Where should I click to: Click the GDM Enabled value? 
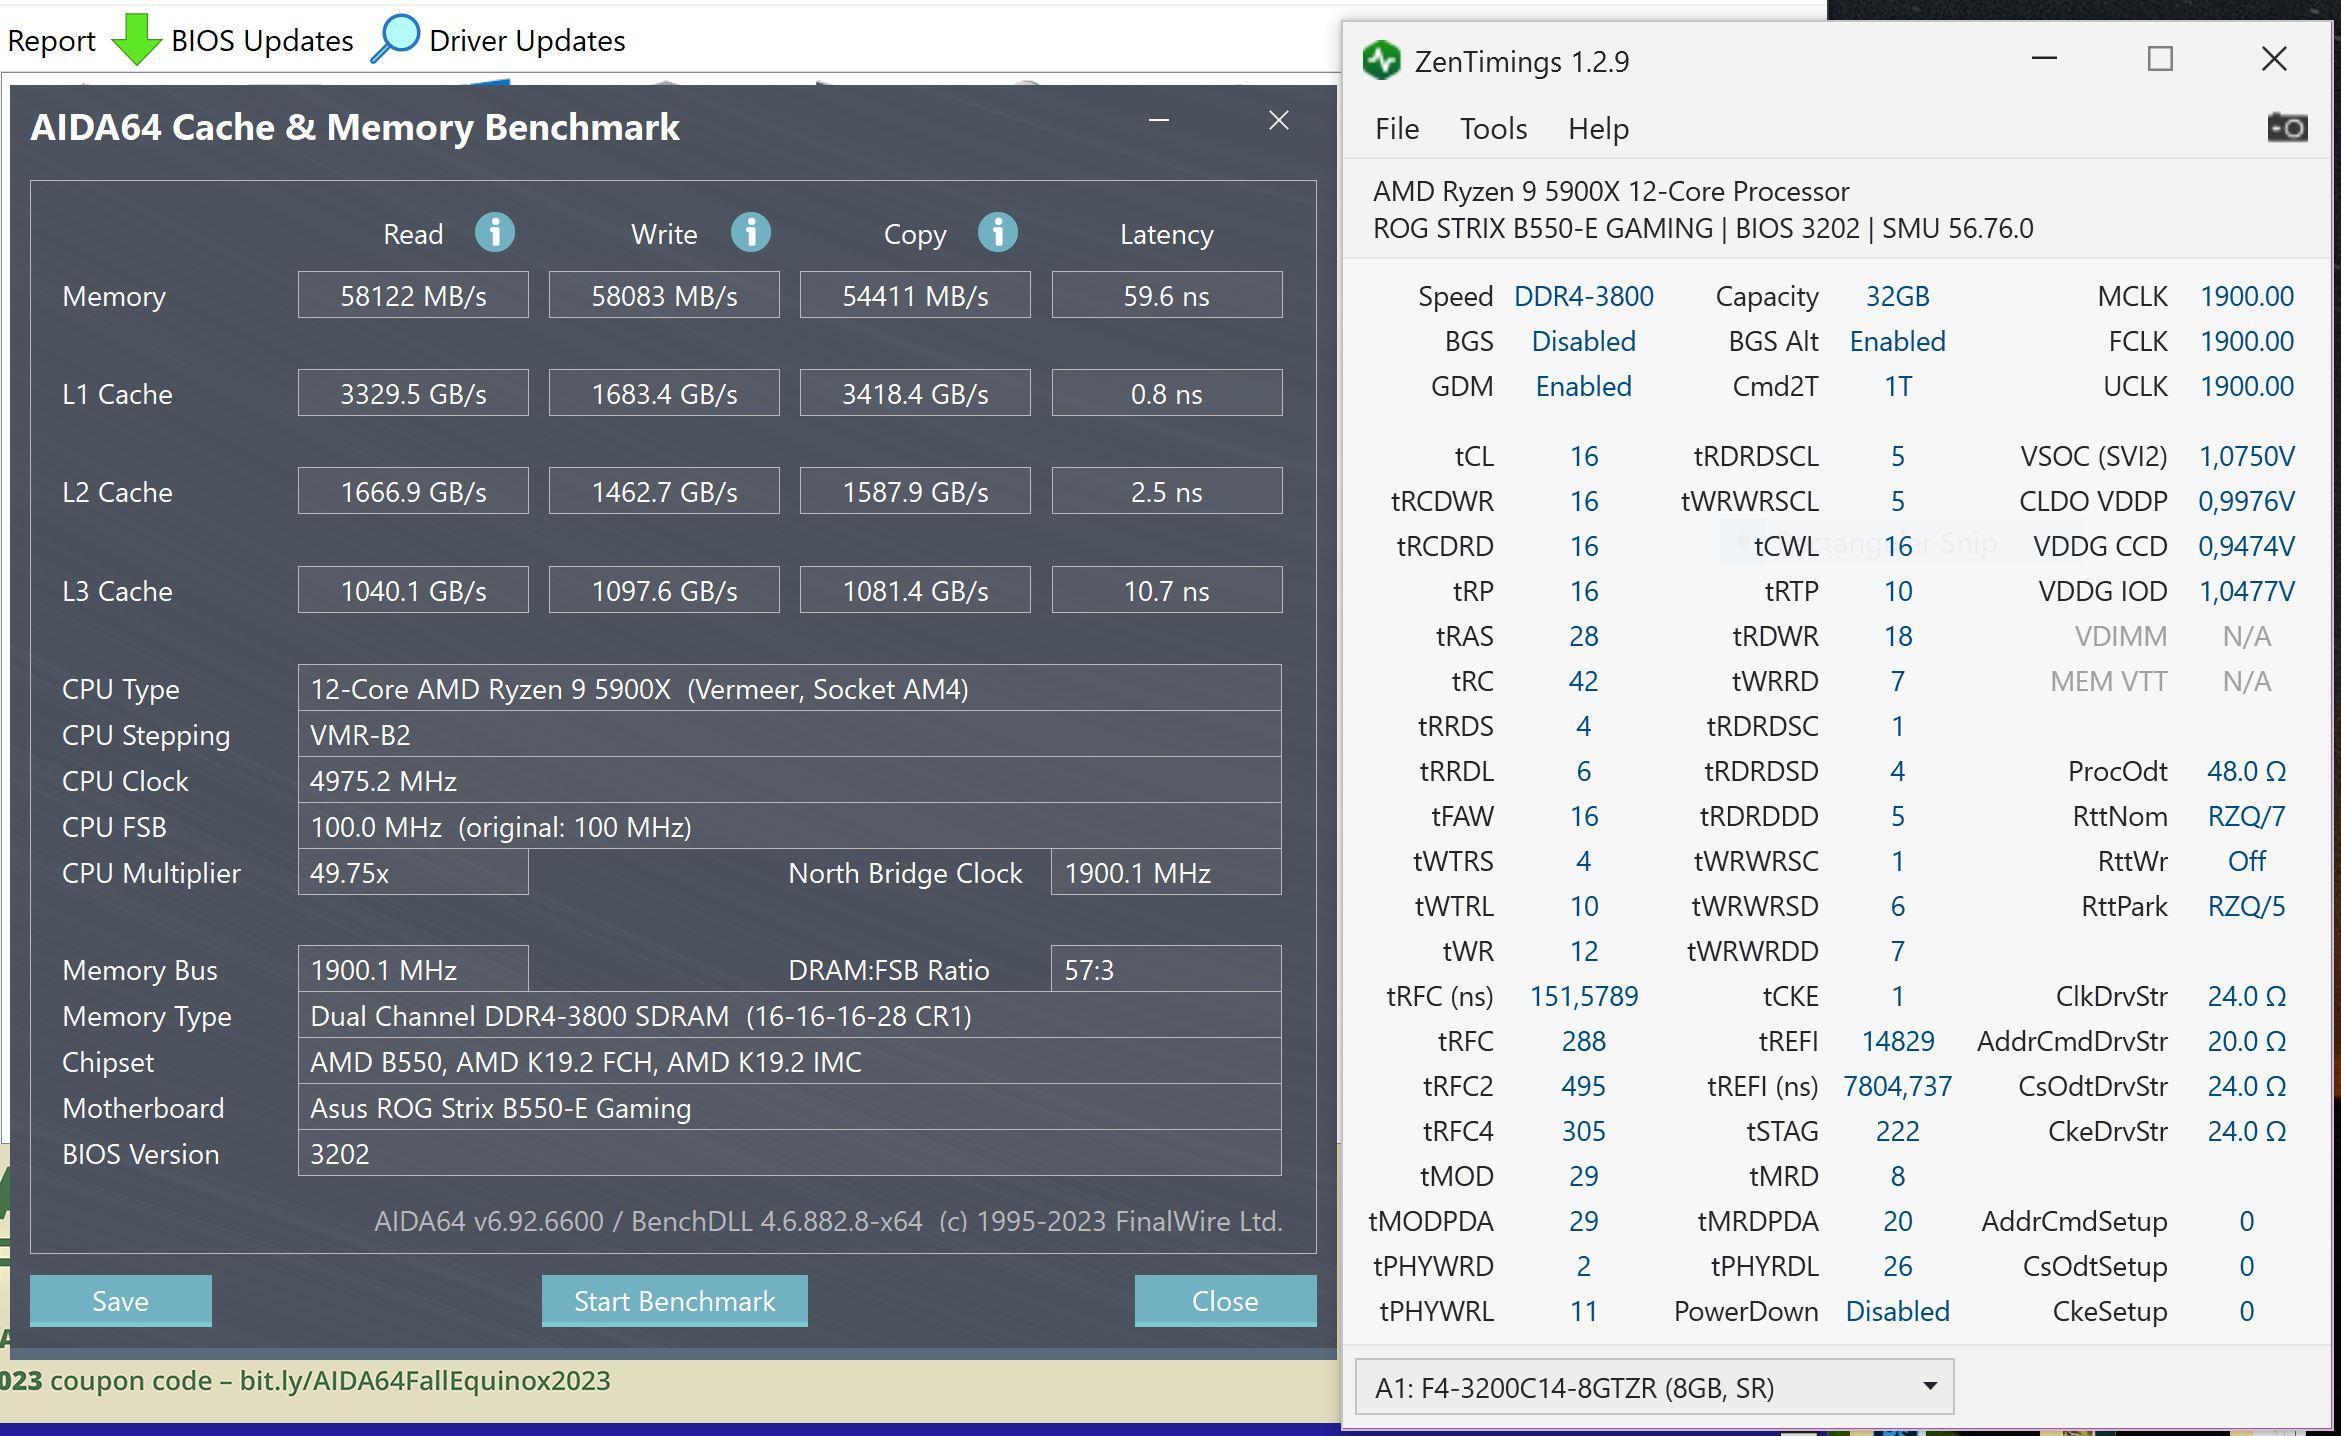click(1583, 386)
